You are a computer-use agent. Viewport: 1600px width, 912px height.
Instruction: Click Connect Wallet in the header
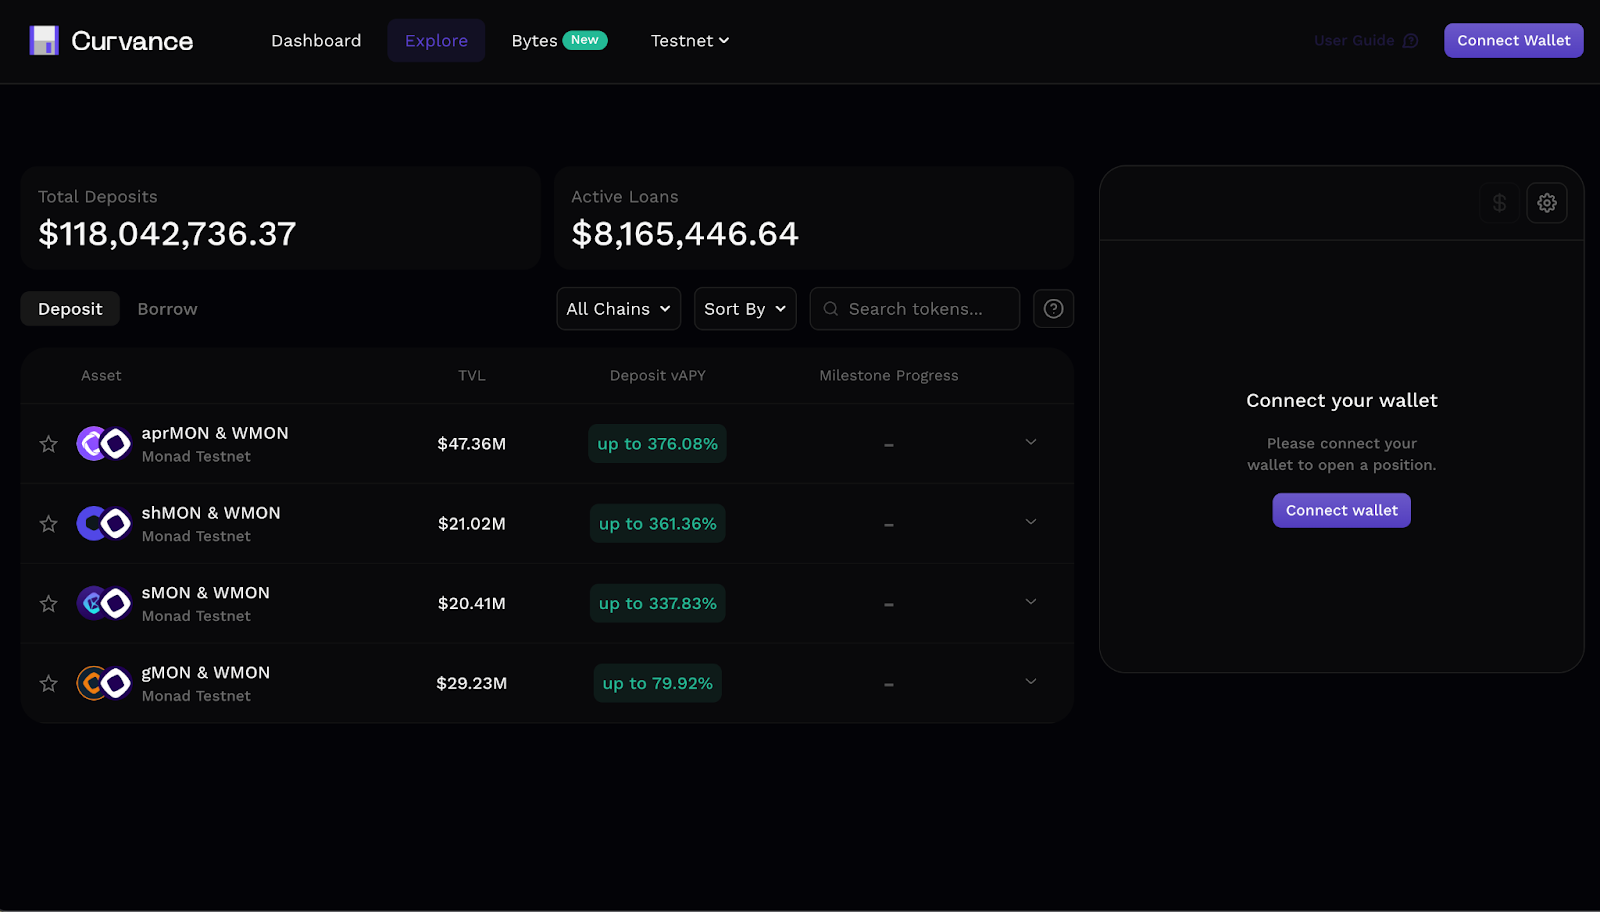point(1513,41)
